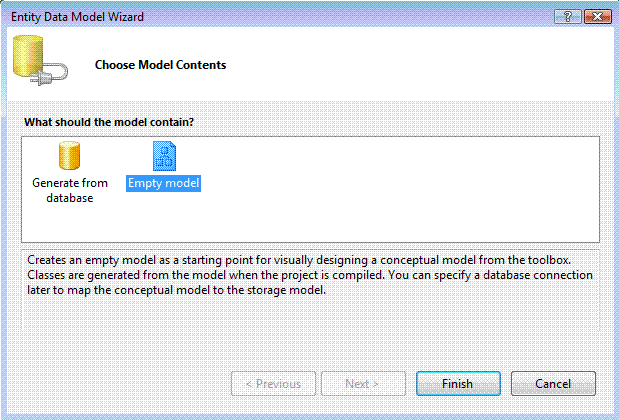Click the empty model description text

pyautogui.click(x=310, y=275)
